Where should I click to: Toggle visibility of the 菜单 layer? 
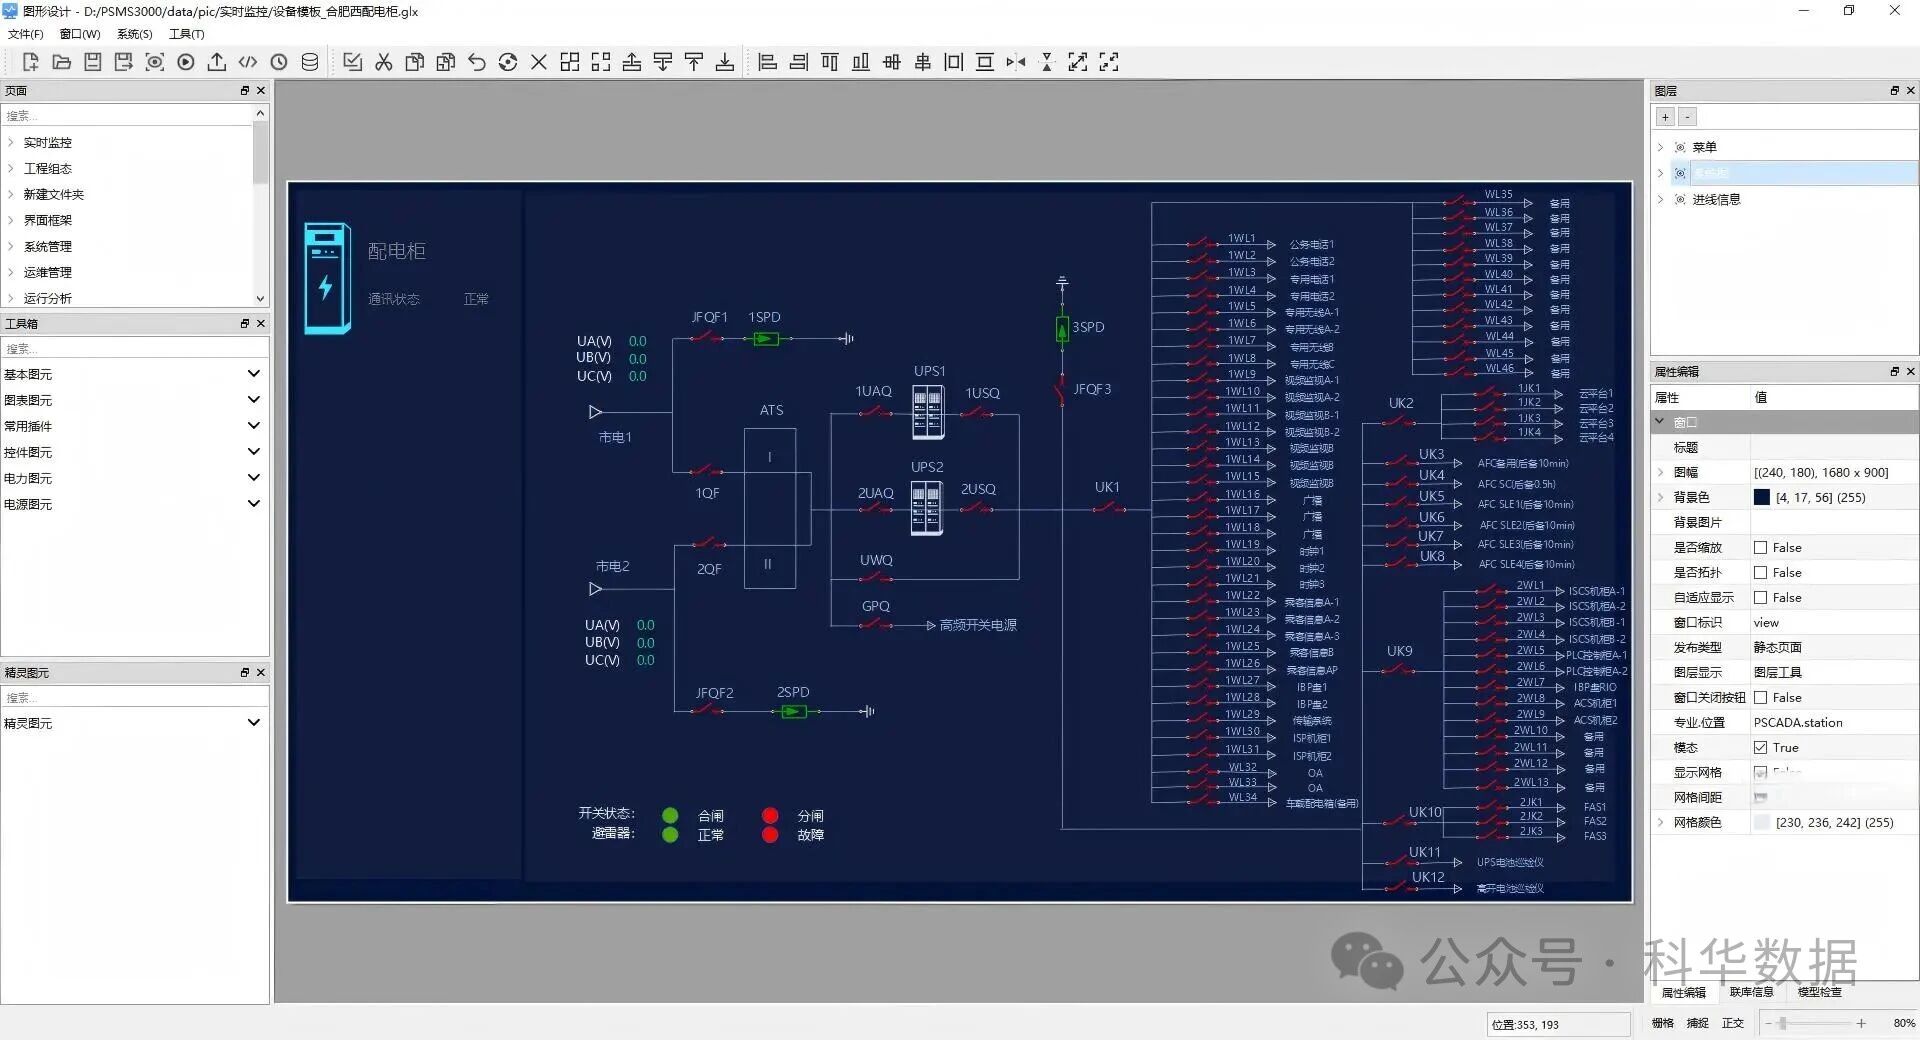pyautogui.click(x=1680, y=147)
